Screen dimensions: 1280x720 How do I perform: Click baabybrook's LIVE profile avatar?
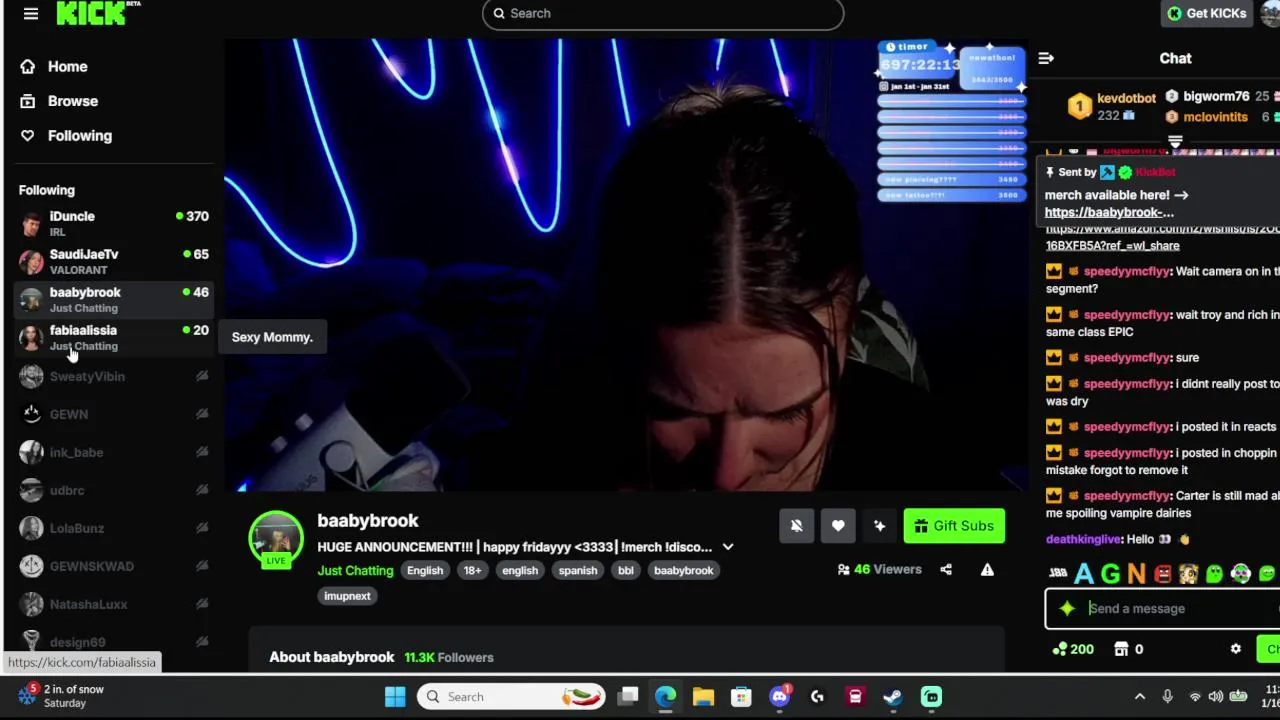coord(276,540)
